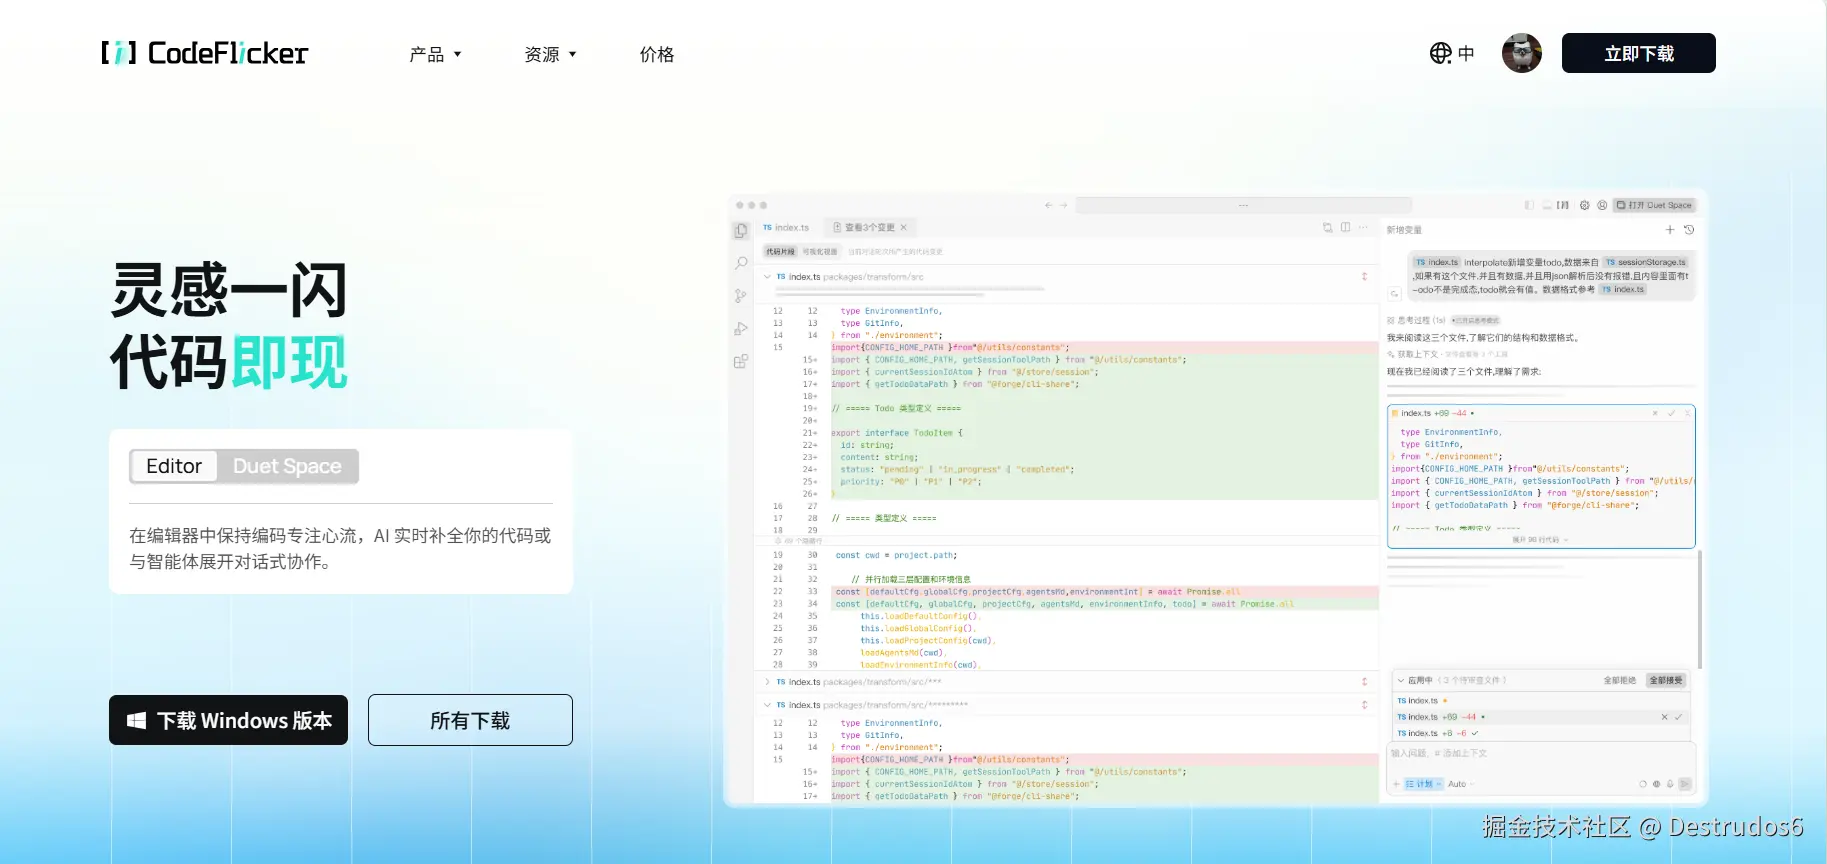The width and height of the screenshot is (1827, 864).
Task: Open the Source Control icon in sidebar
Action: (741, 296)
